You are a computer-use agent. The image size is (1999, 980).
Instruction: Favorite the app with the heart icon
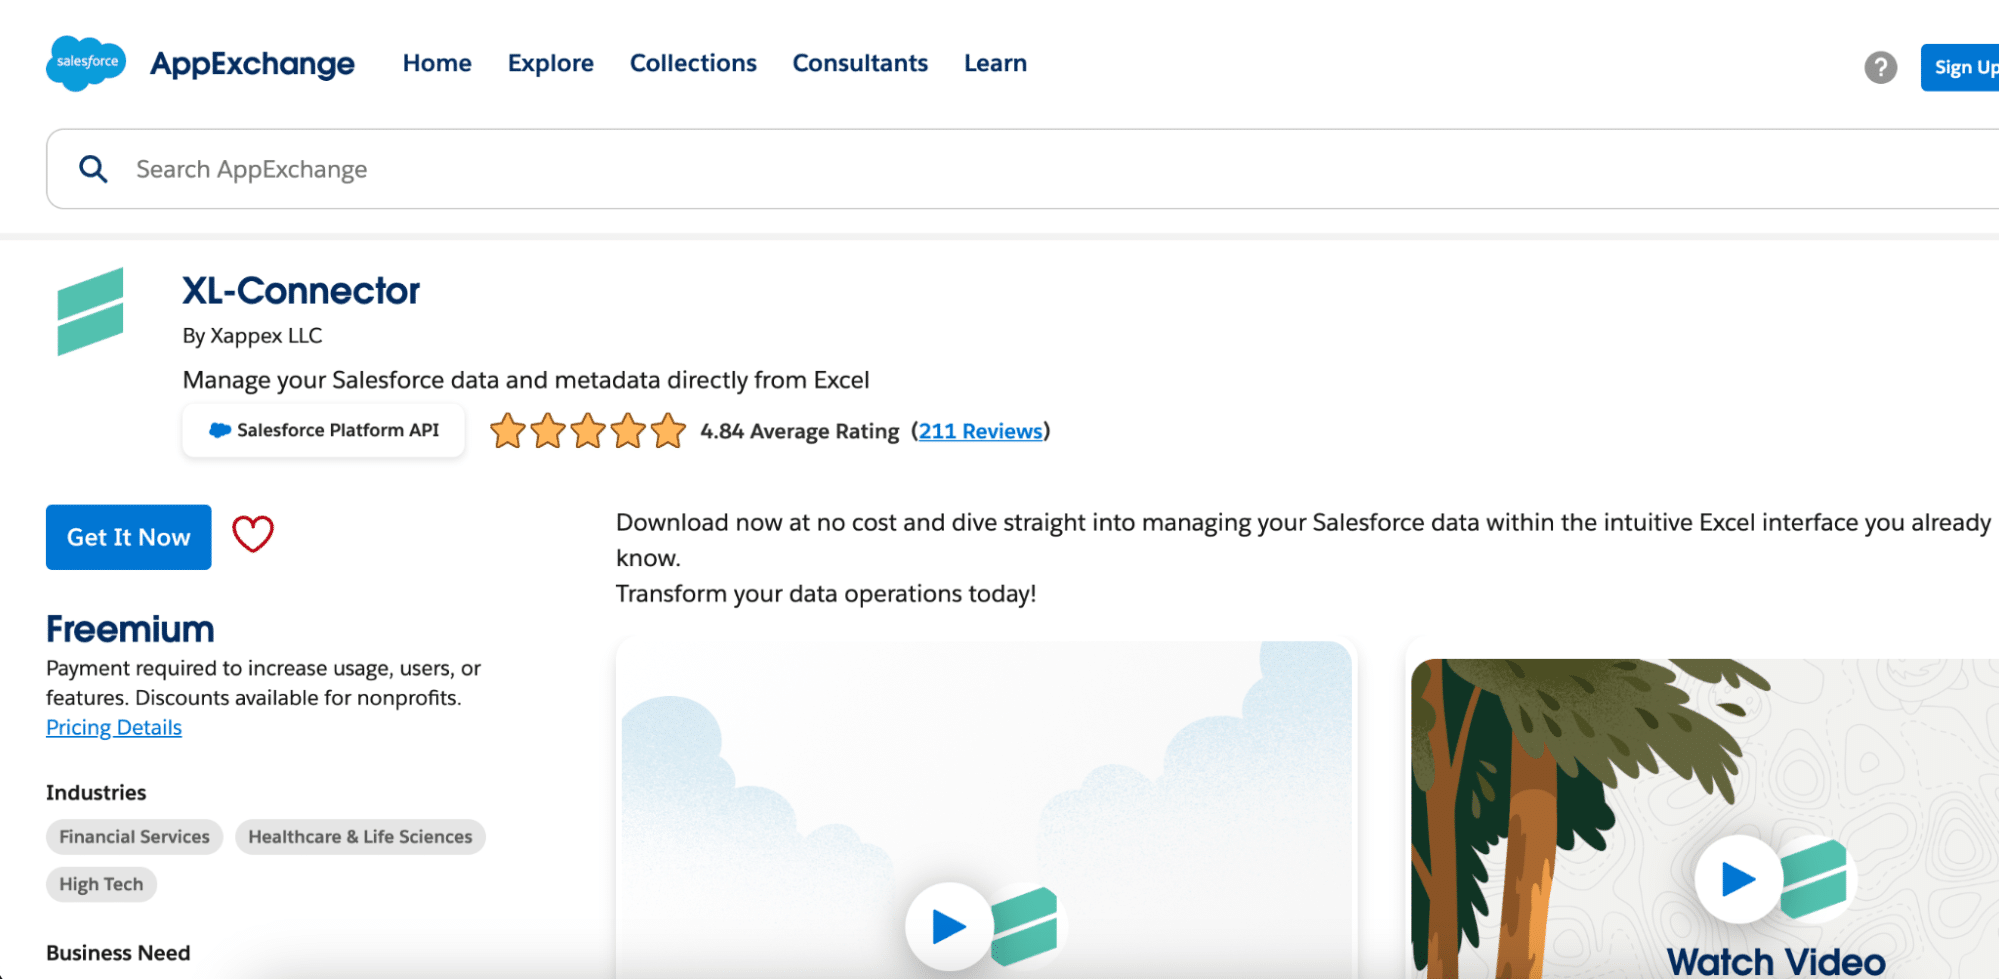pyautogui.click(x=253, y=534)
